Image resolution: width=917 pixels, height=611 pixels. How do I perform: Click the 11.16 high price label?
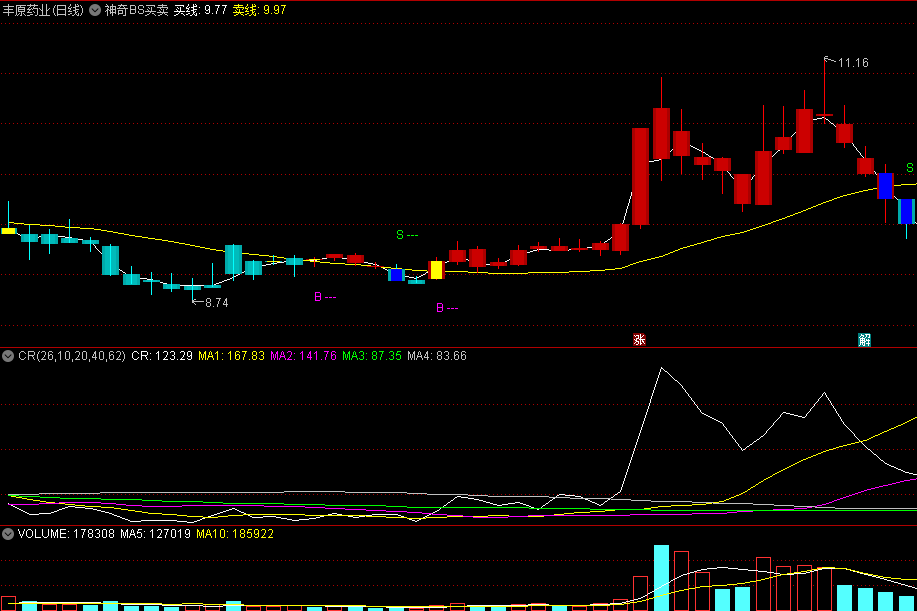coord(853,63)
